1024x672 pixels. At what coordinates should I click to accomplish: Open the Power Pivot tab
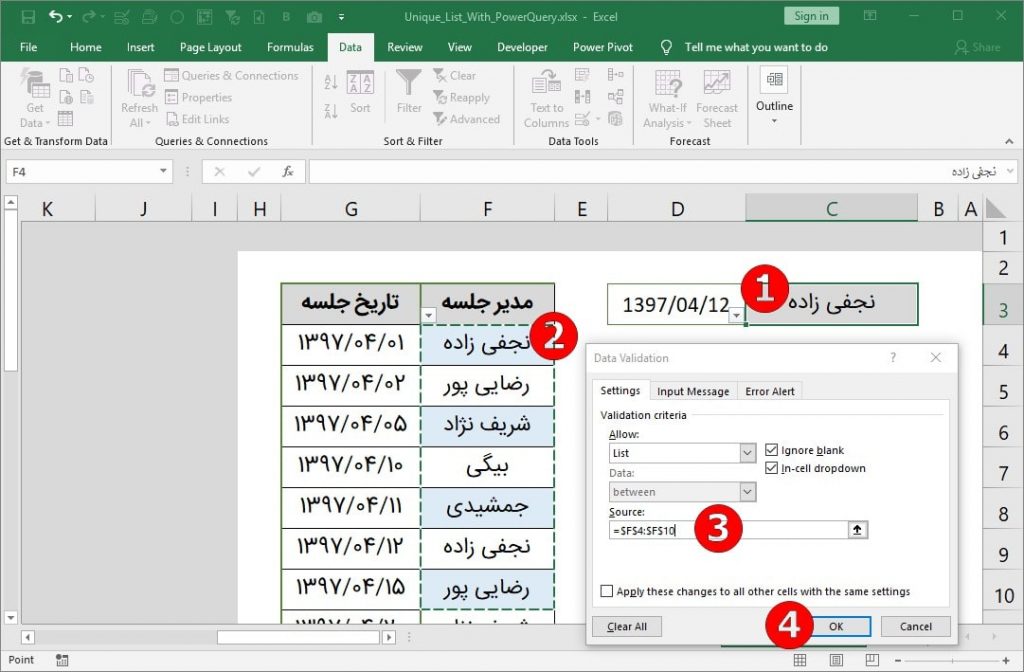603,47
